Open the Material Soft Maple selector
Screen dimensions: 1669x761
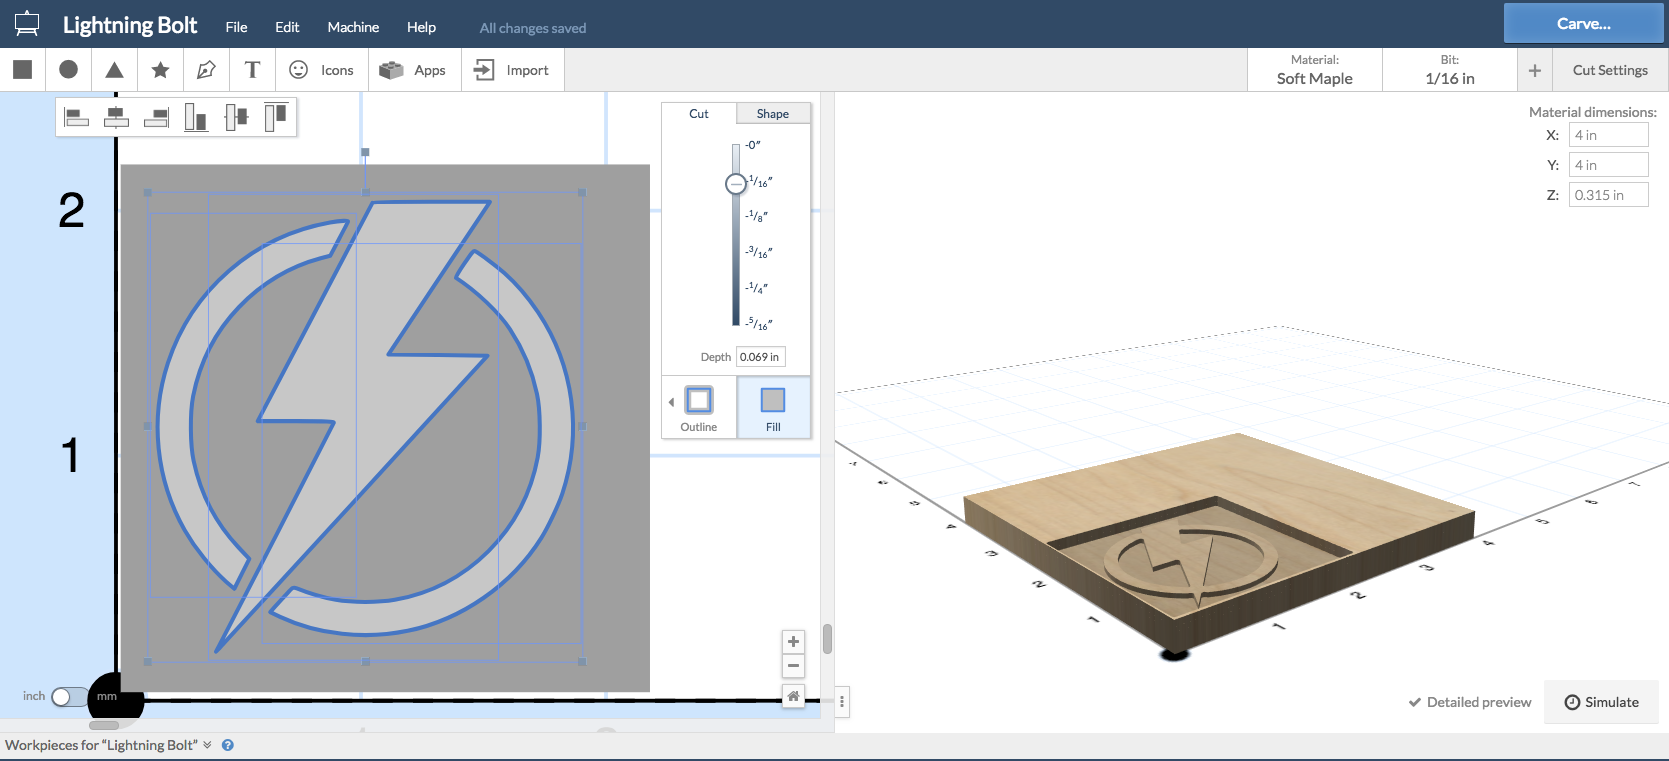[1314, 70]
